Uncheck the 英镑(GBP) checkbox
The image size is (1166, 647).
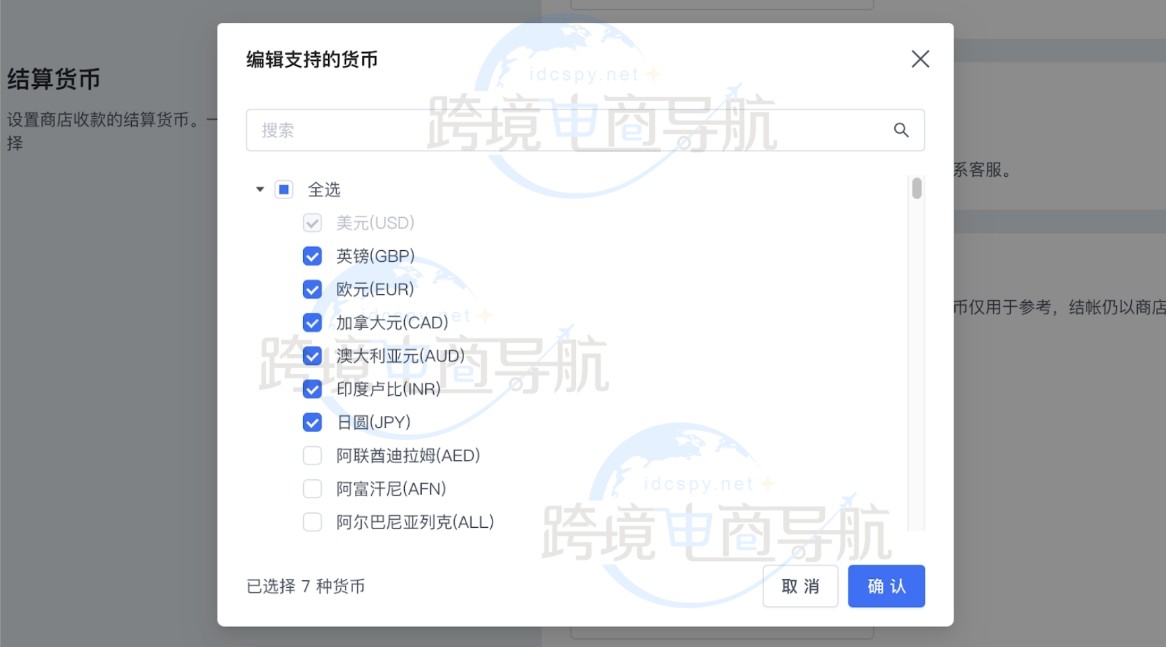(312, 256)
